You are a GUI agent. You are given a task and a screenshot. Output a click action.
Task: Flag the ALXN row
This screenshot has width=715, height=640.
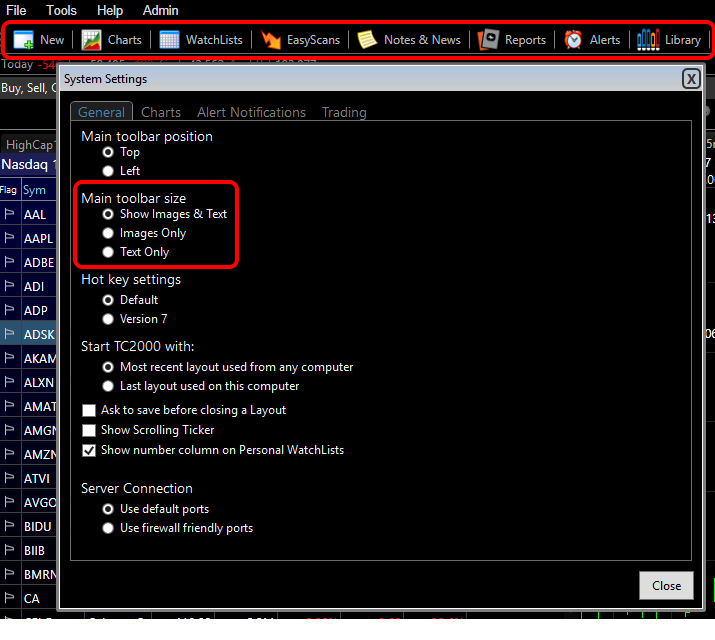click(x=10, y=382)
